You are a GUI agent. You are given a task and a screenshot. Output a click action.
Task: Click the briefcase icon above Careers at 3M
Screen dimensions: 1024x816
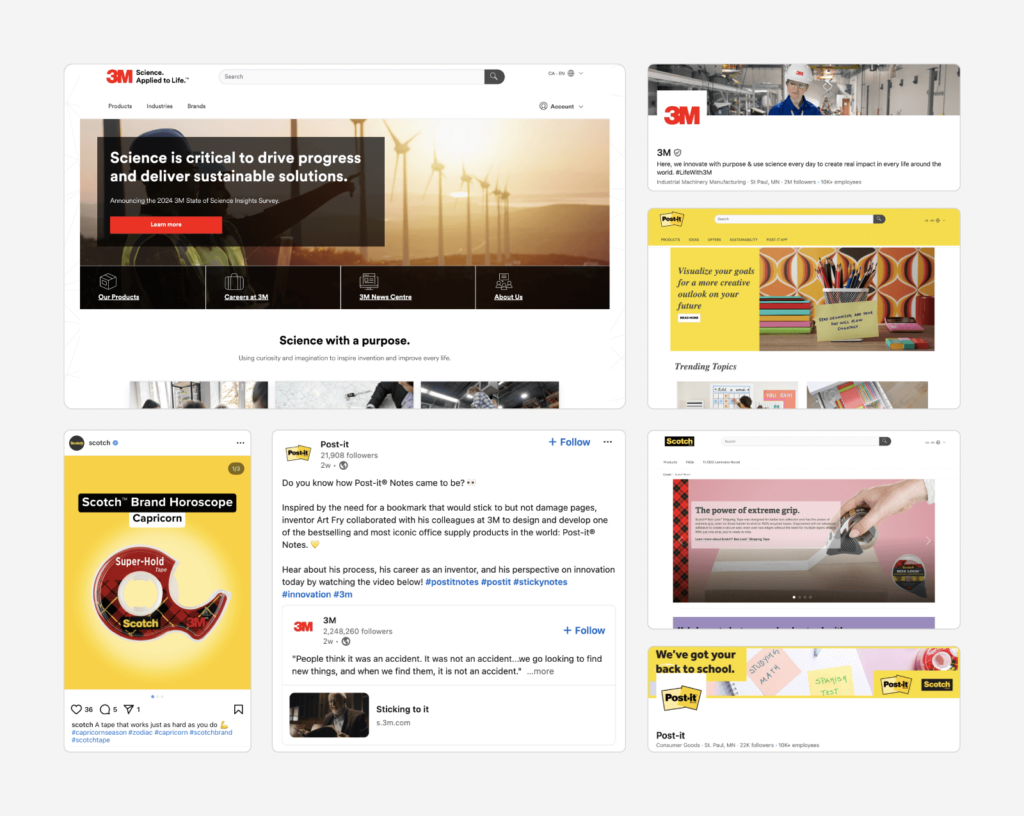pos(234,281)
